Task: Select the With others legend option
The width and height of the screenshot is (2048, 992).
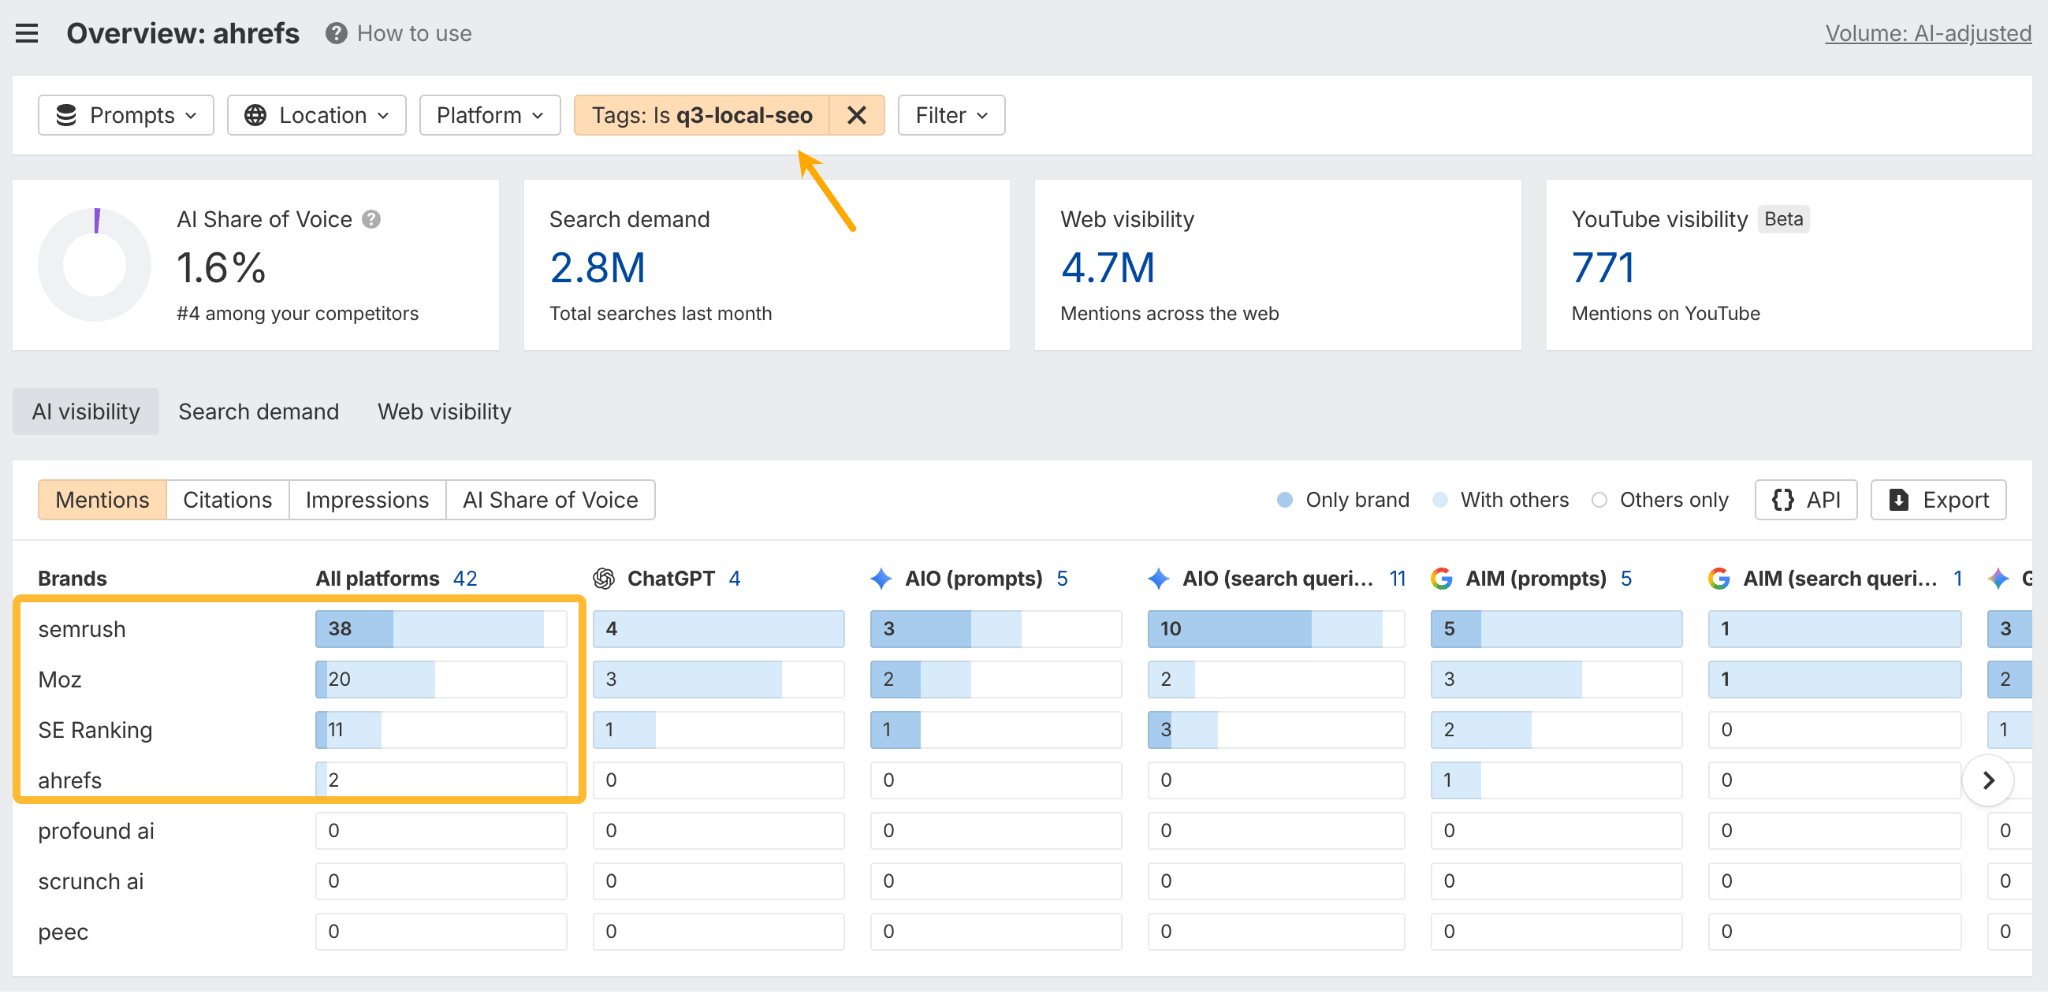Action: (x=1500, y=500)
